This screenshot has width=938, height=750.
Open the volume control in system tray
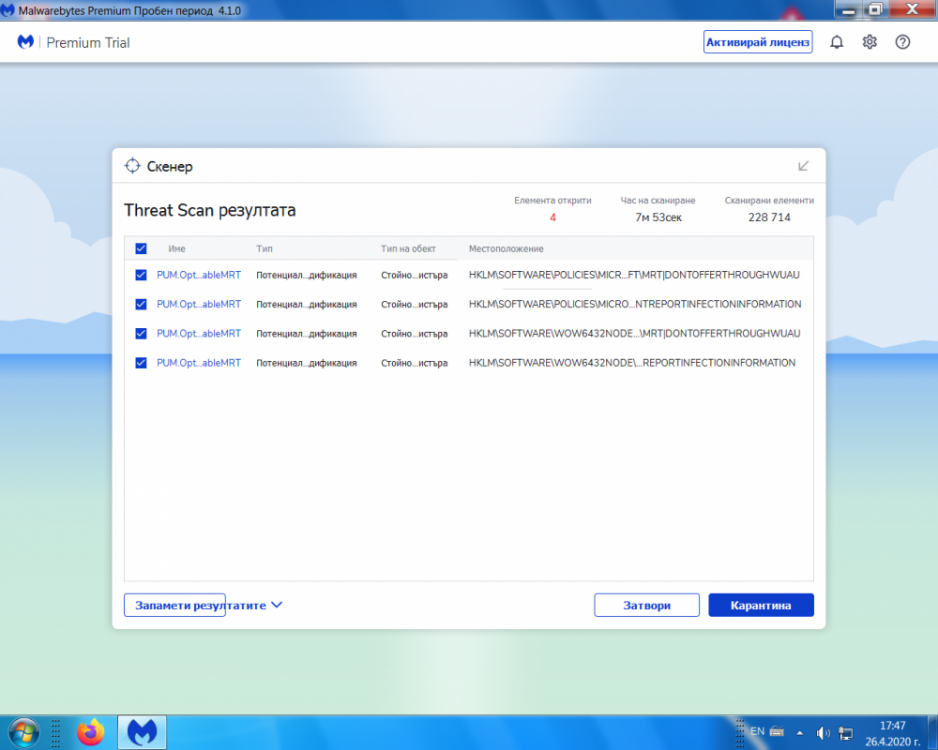pos(823,733)
